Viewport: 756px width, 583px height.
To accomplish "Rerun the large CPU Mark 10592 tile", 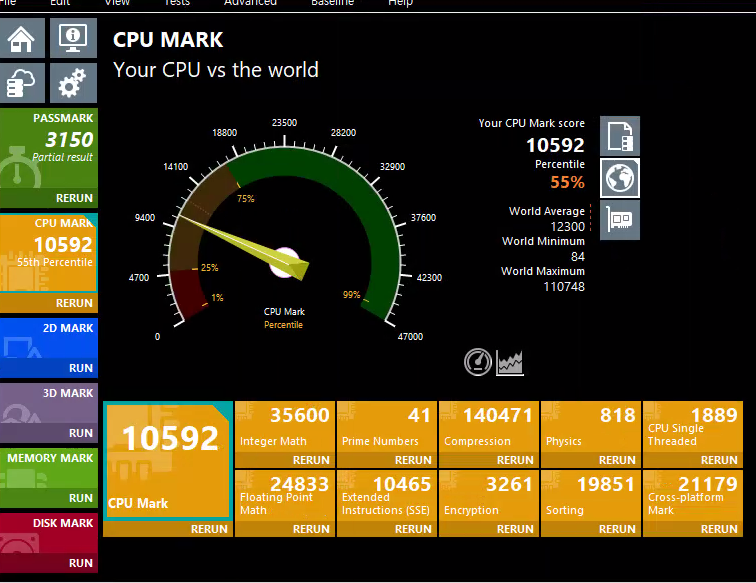I will pos(209,529).
